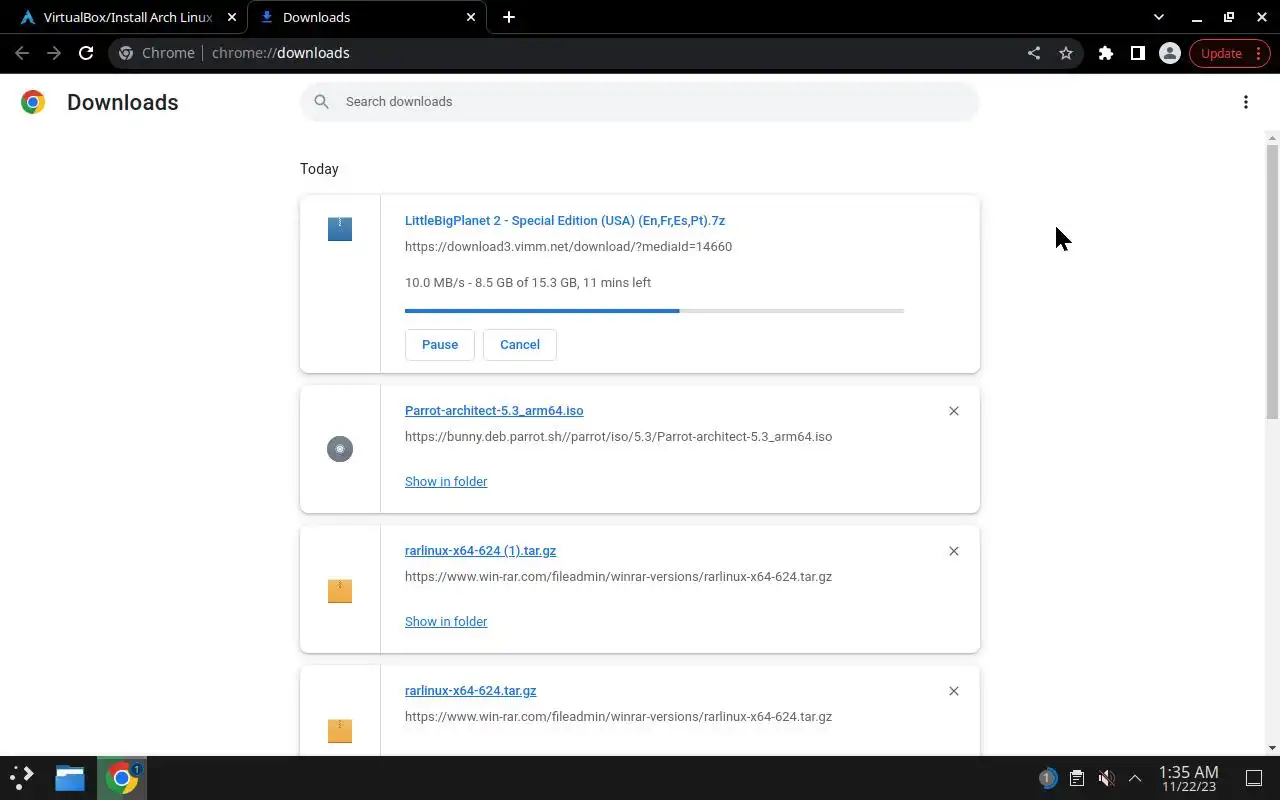Click the Chrome site info chip
1280x800 pixels.
pyautogui.click(x=157, y=53)
